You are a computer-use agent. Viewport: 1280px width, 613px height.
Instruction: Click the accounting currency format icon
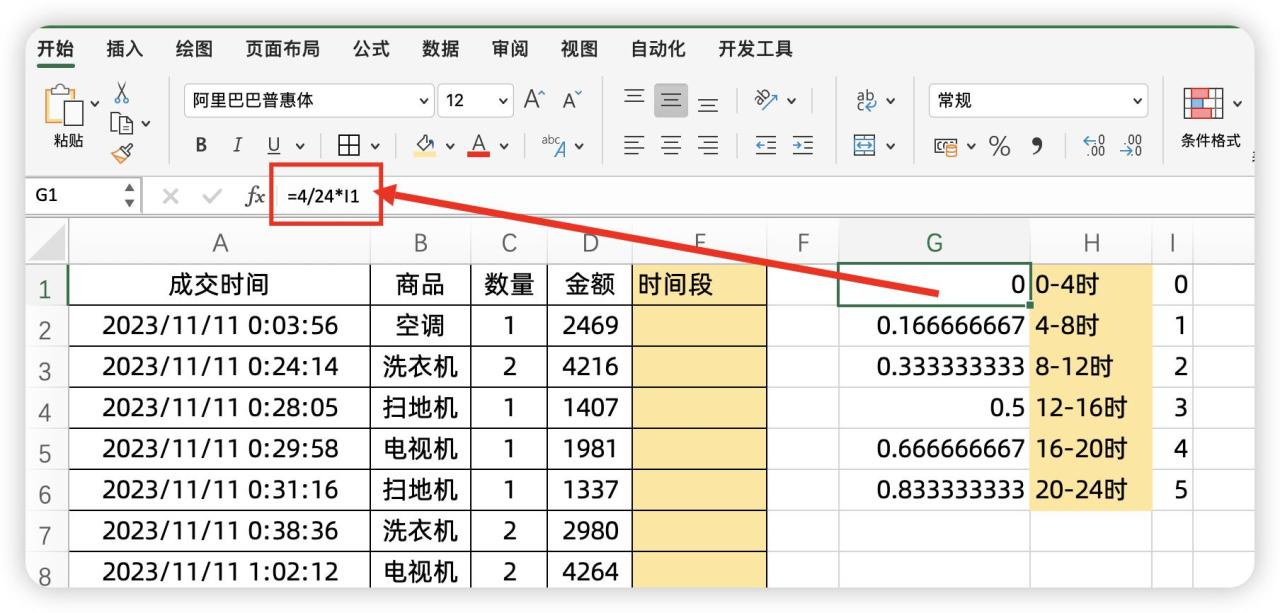coord(946,146)
